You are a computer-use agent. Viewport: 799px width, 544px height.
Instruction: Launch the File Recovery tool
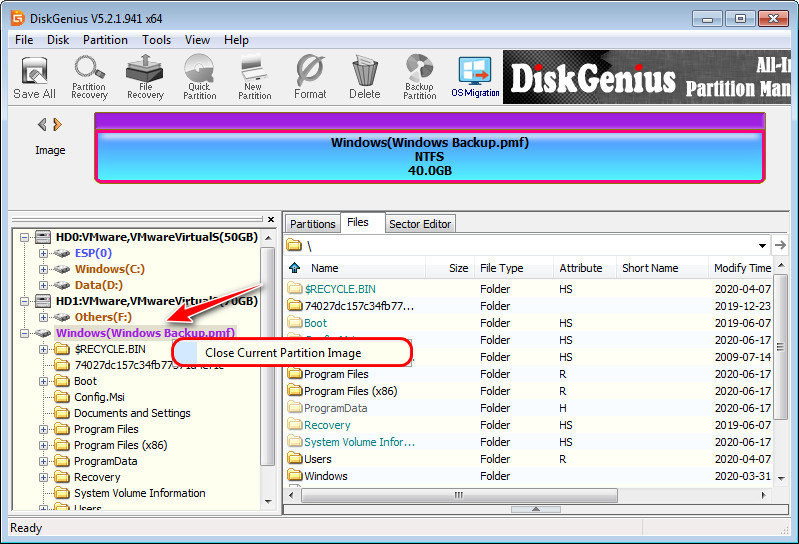coord(145,77)
